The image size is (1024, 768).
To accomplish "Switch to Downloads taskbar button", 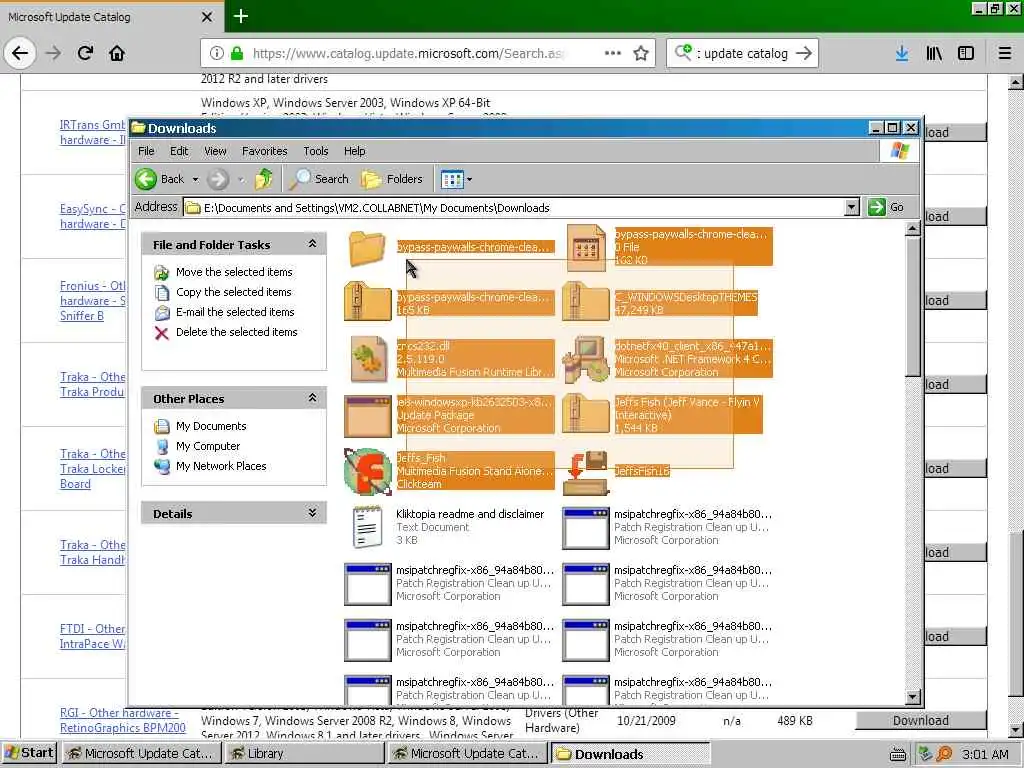I will (x=630, y=754).
